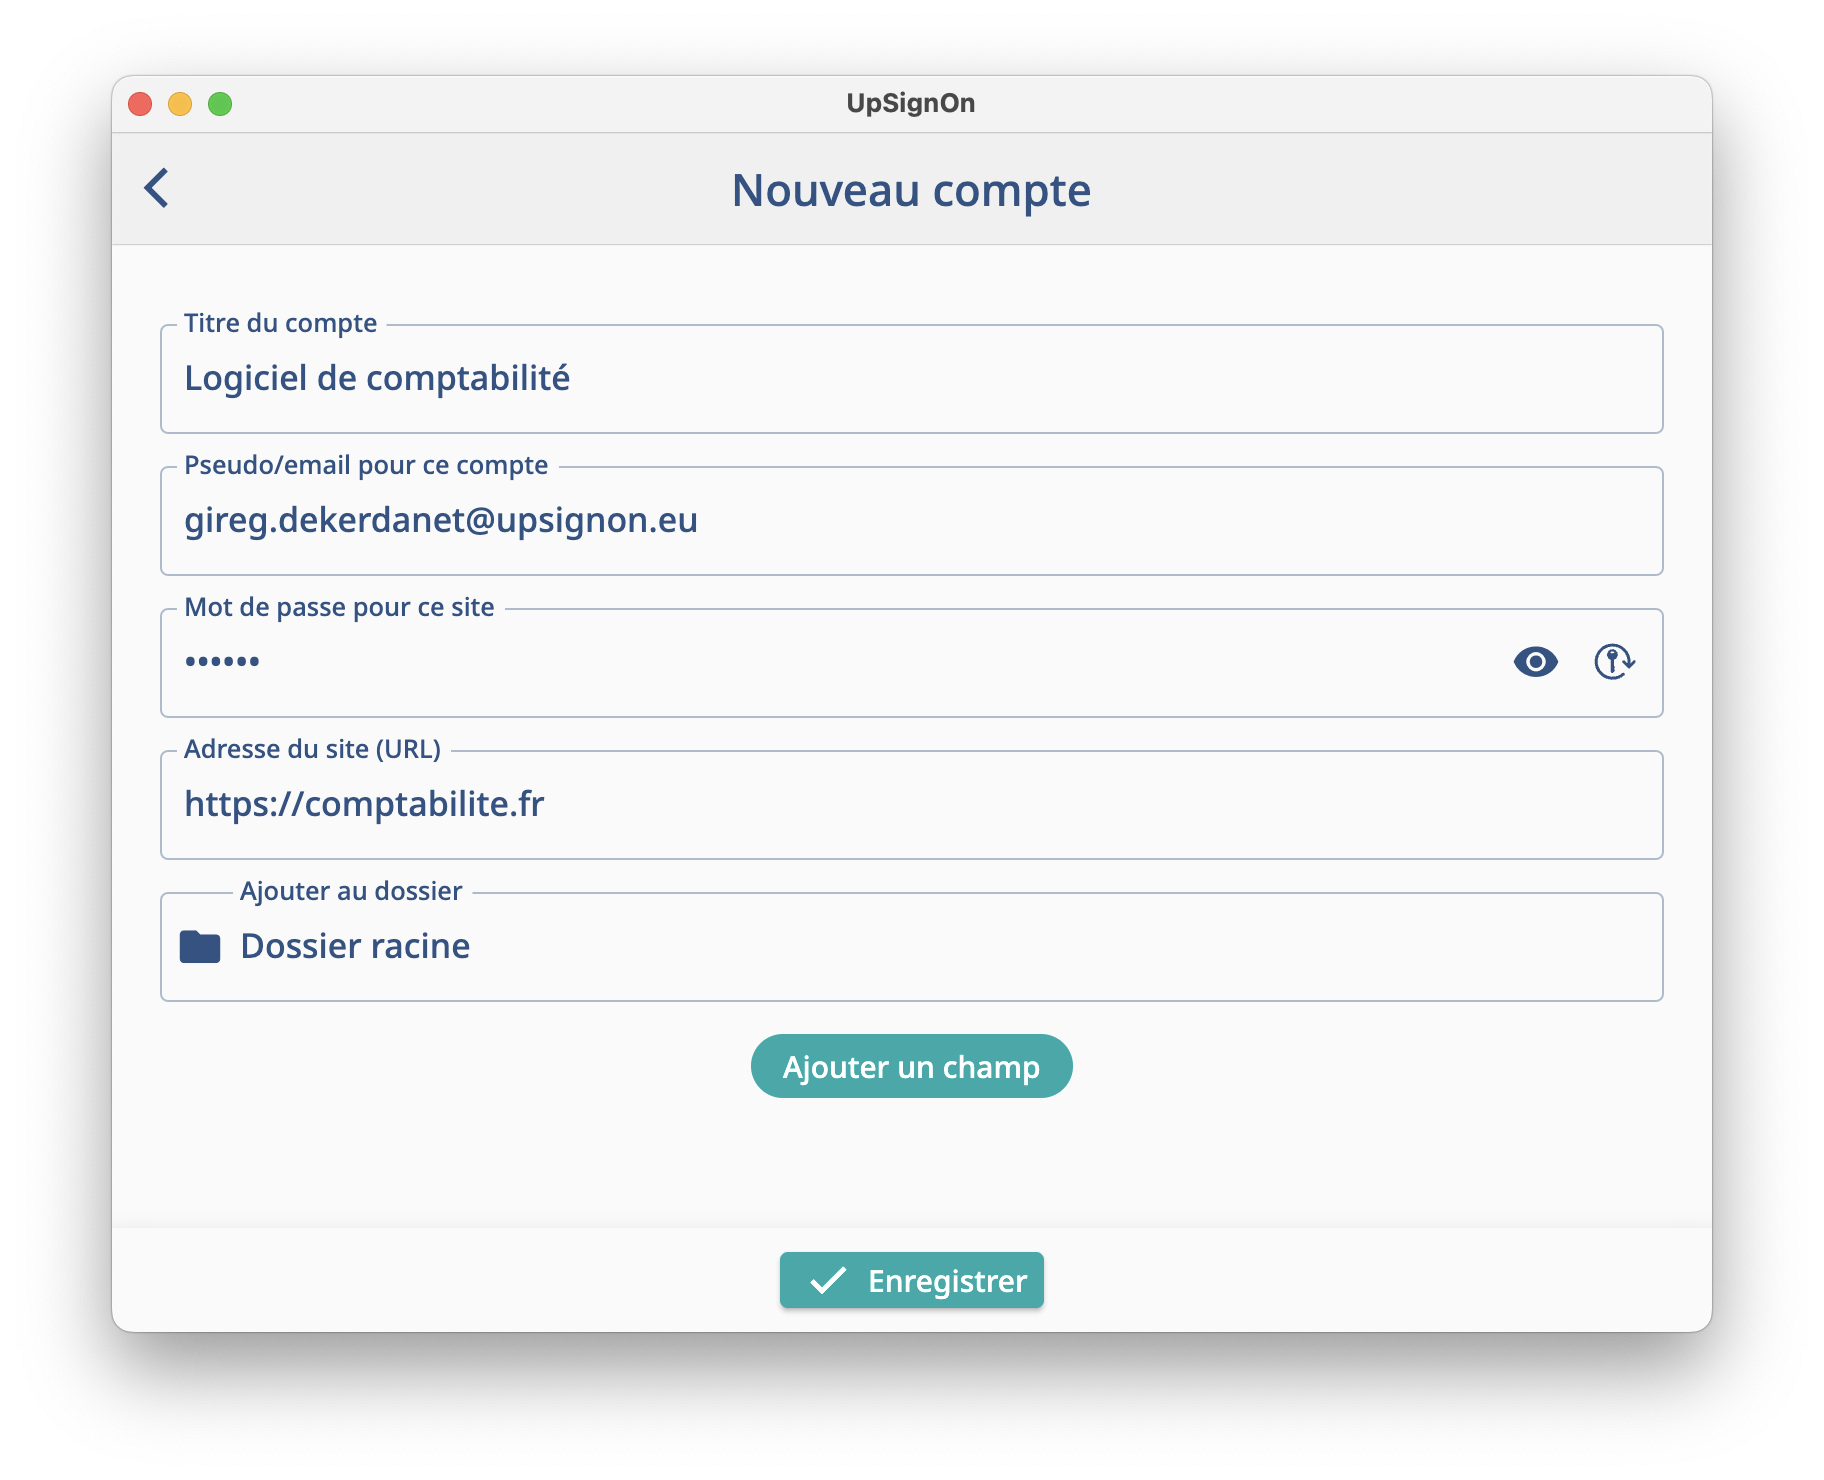The image size is (1824, 1480).
Task: Click the Pseudo/email pour ce compte label
Action: 366,465
